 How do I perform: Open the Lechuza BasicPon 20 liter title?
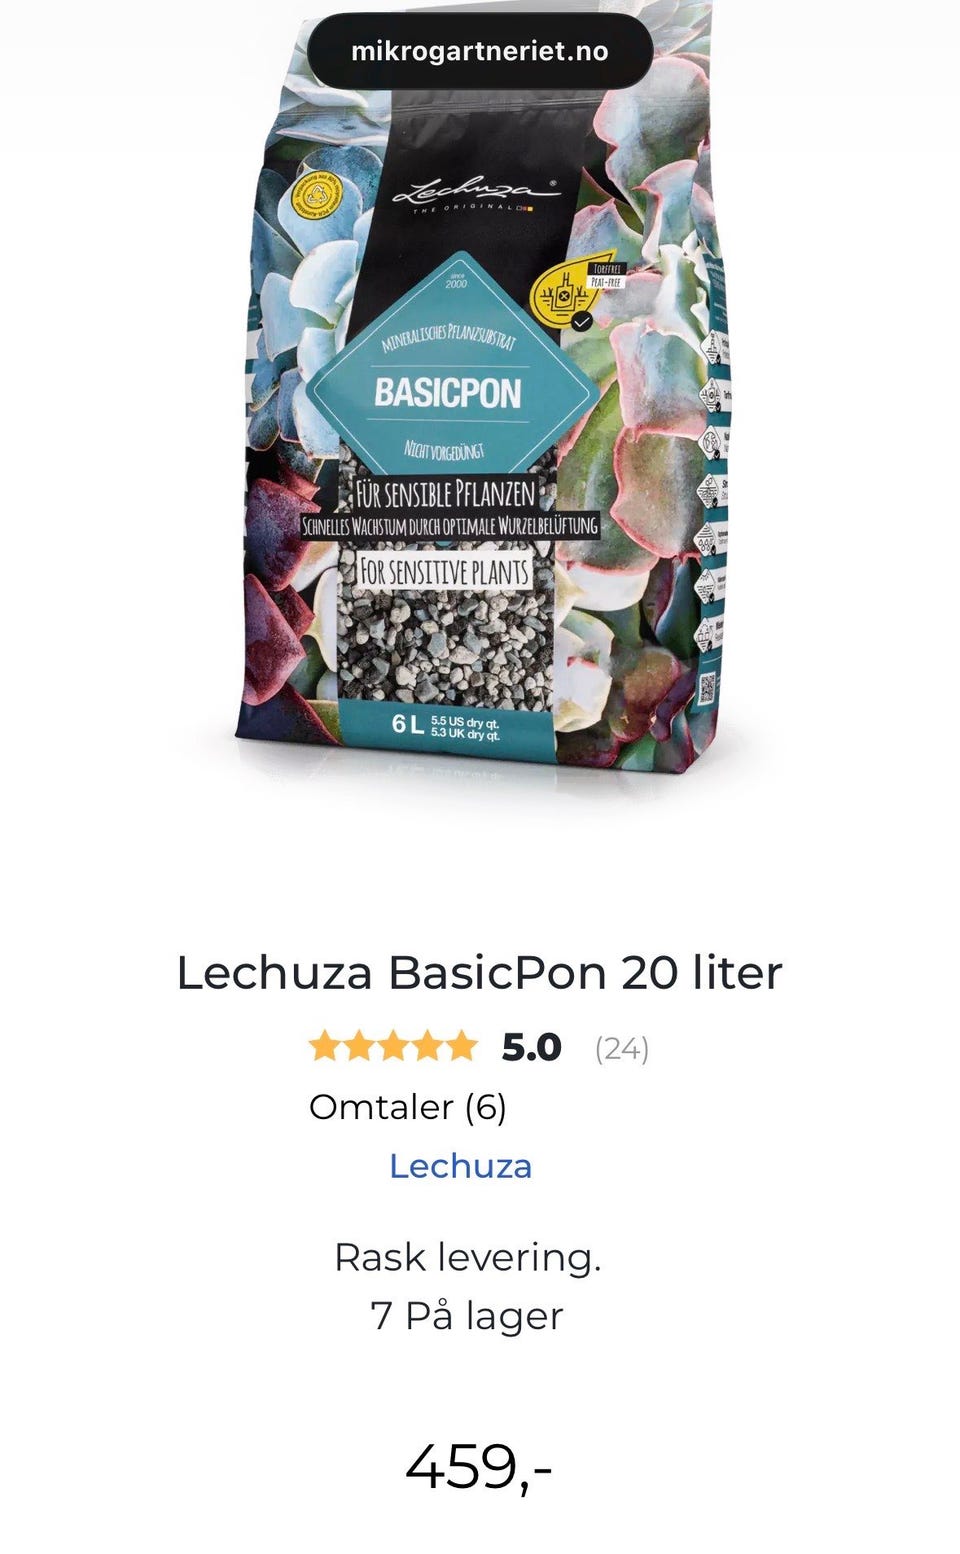(x=480, y=972)
